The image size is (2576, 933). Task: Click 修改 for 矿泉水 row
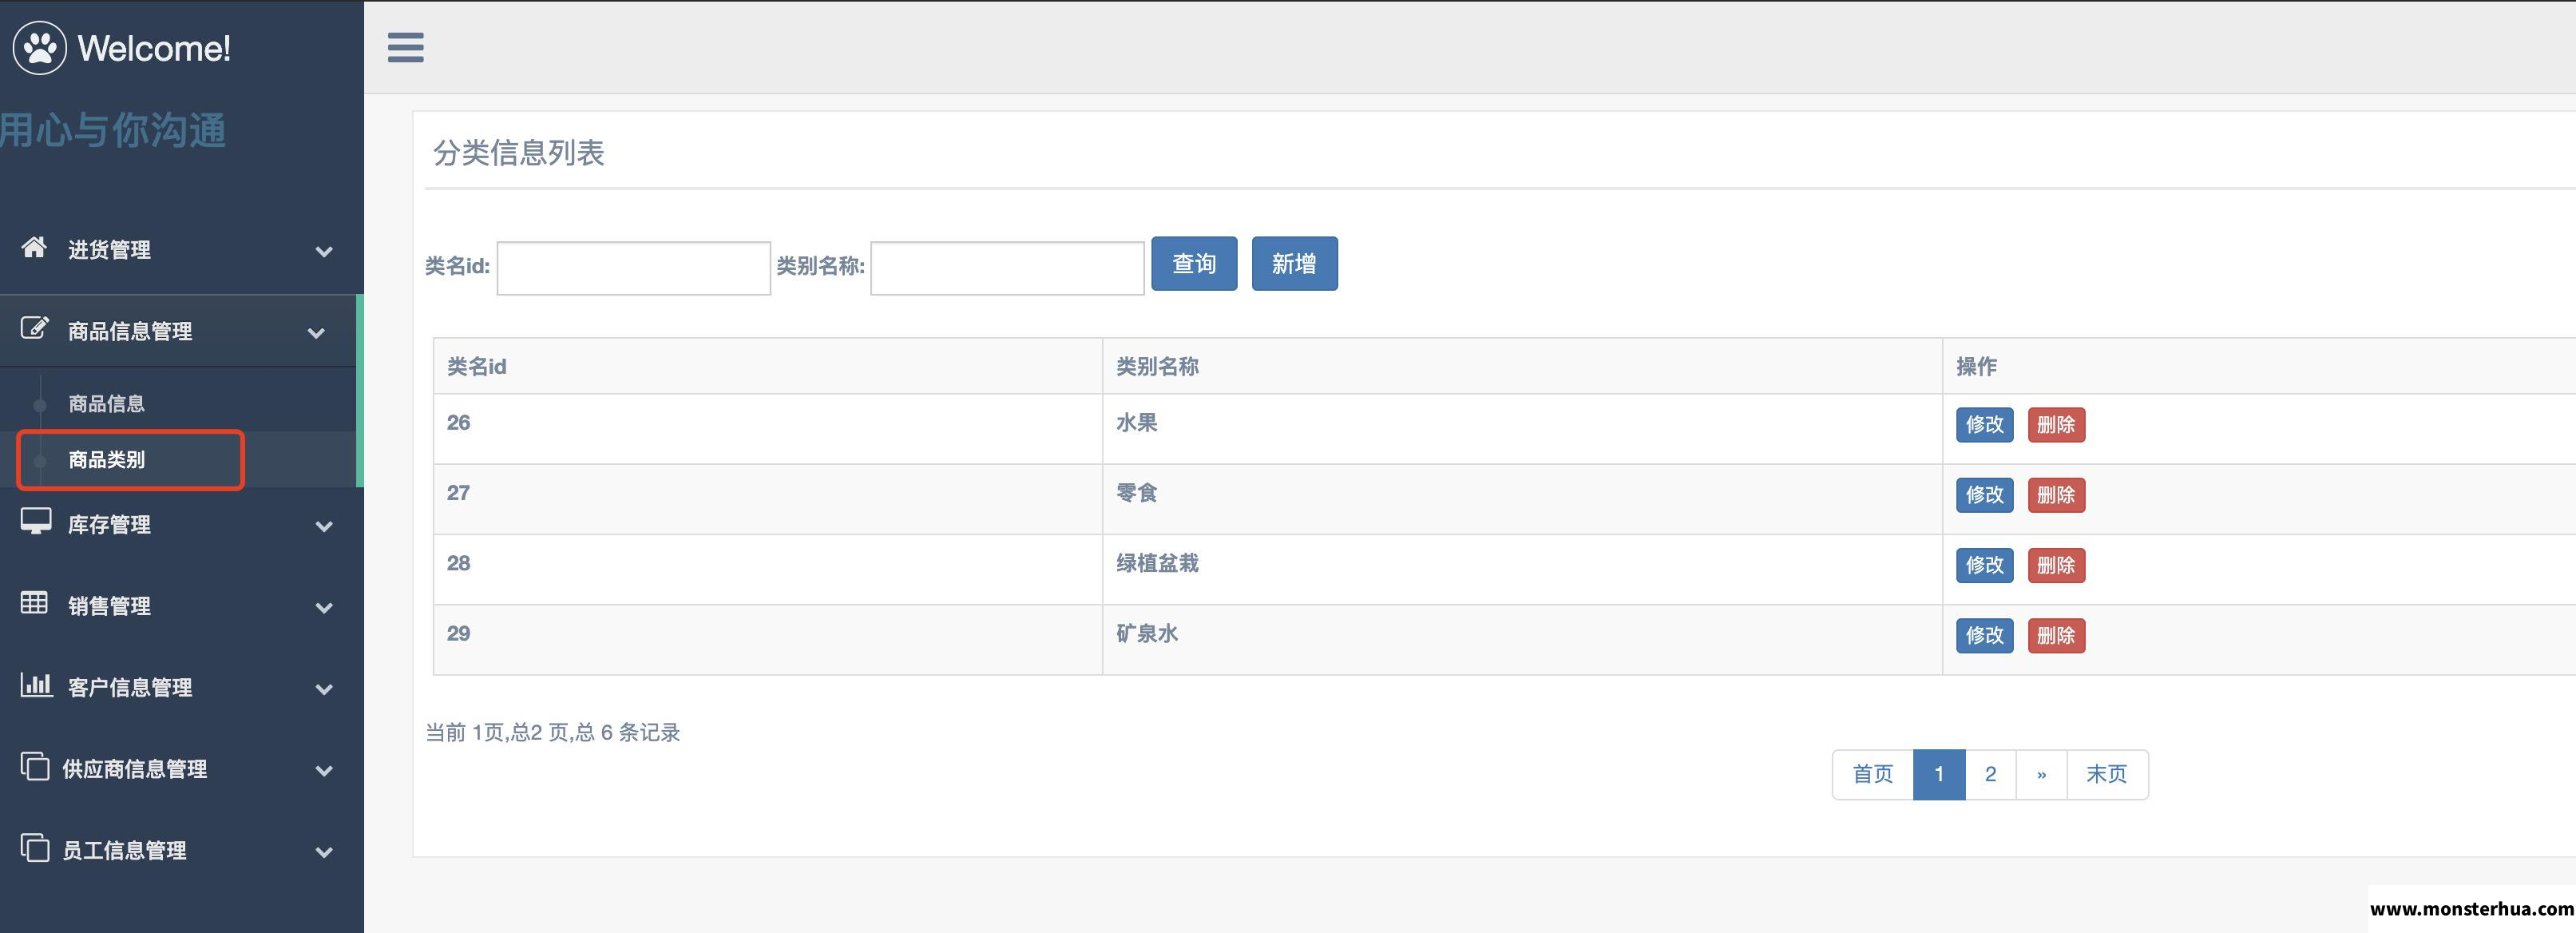click(x=1984, y=636)
